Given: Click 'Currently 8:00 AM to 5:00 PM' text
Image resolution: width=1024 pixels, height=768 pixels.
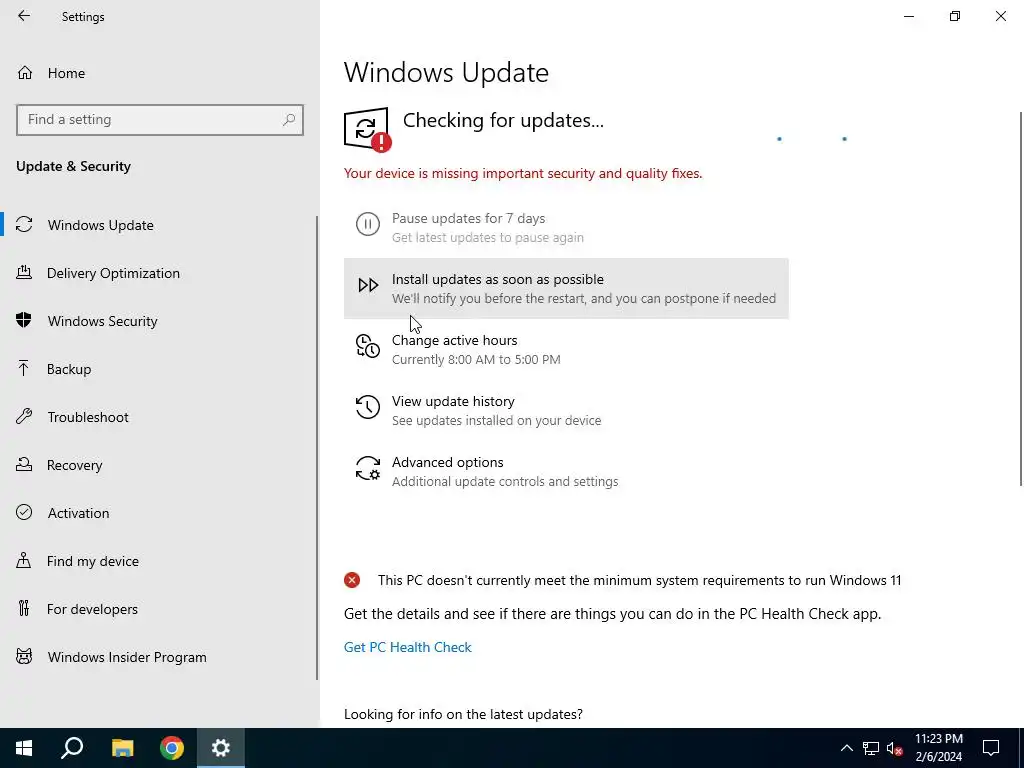Looking at the screenshot, I should tap(476, 360).
